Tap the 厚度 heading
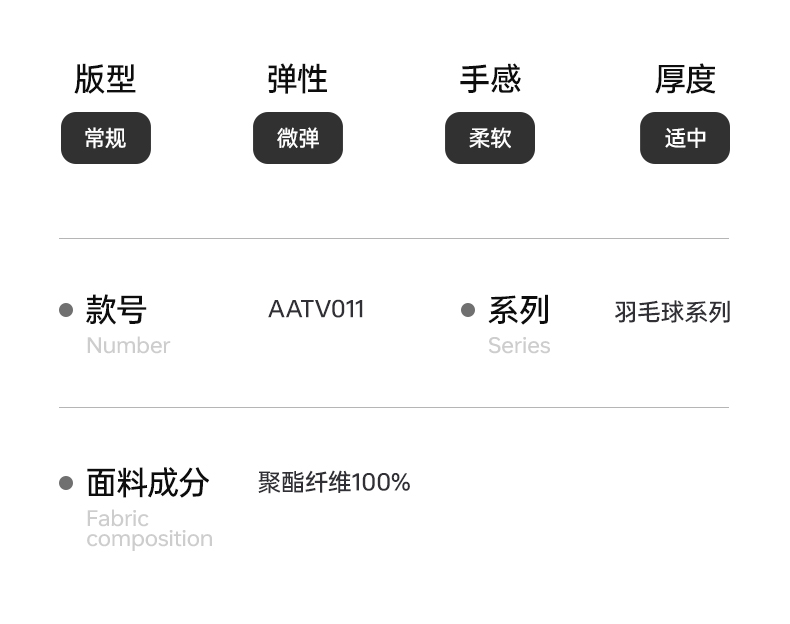 pos(685,79)
